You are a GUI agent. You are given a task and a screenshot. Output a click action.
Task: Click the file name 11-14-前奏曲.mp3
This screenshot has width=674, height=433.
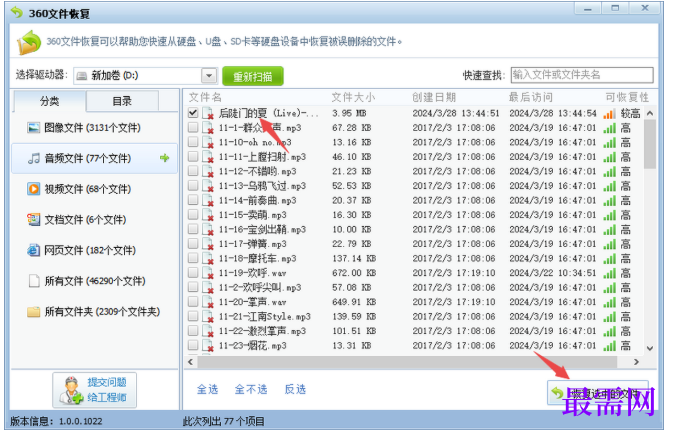tap(257, 200)
